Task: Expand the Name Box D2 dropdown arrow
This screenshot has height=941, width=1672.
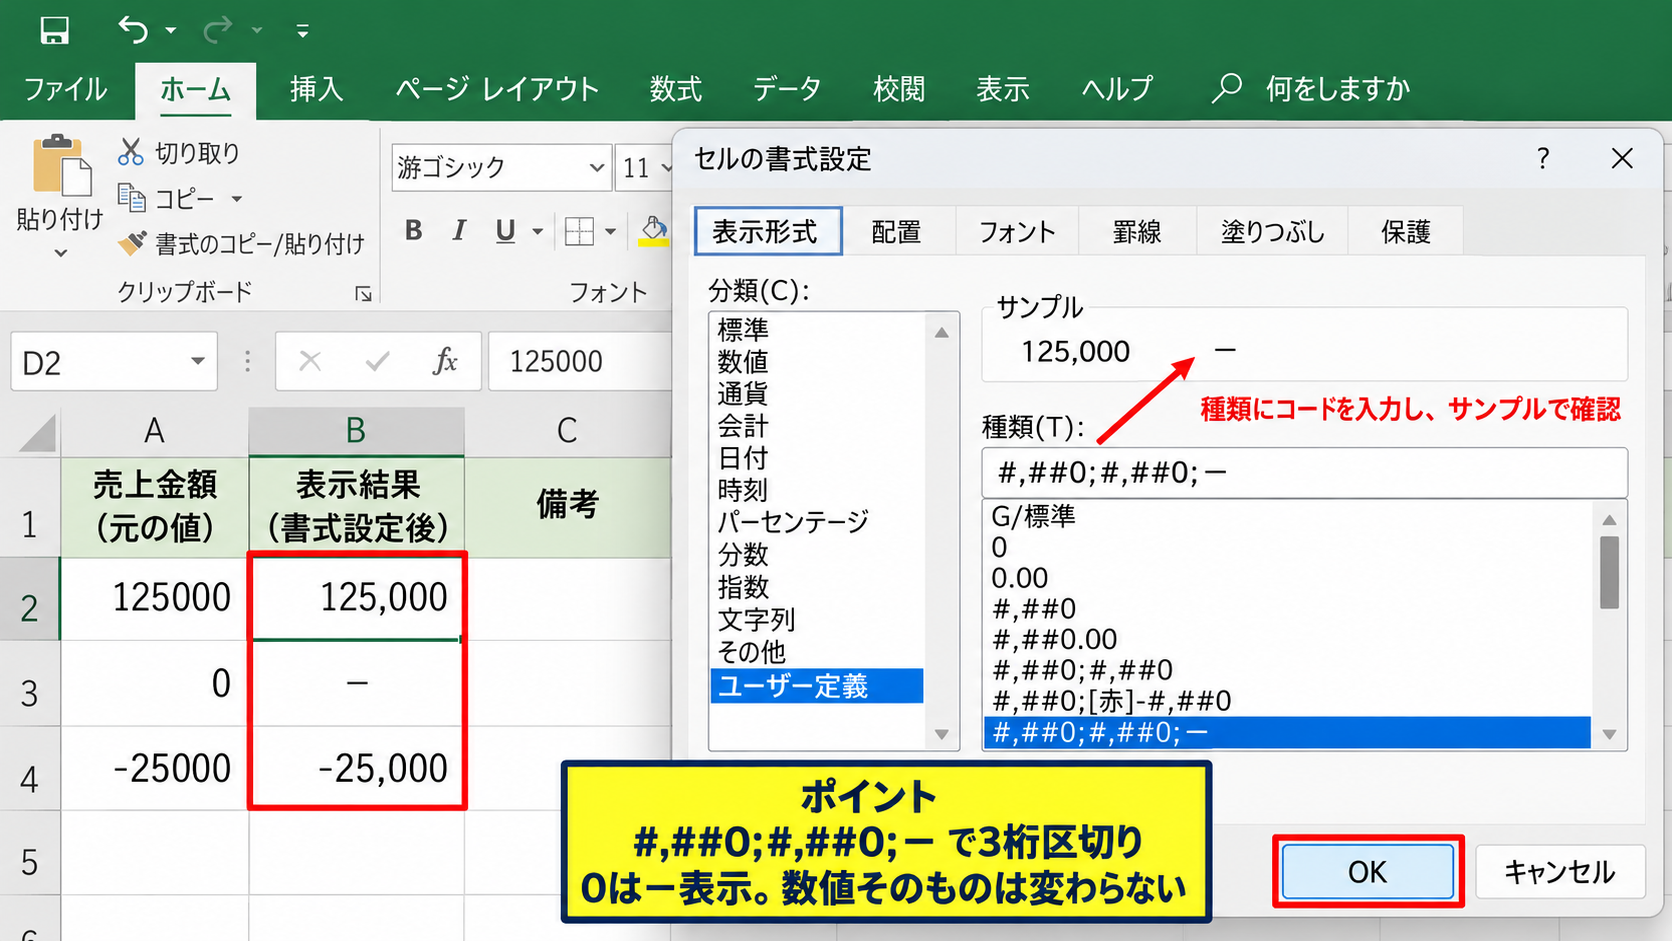Action: (x=197, y=361)
